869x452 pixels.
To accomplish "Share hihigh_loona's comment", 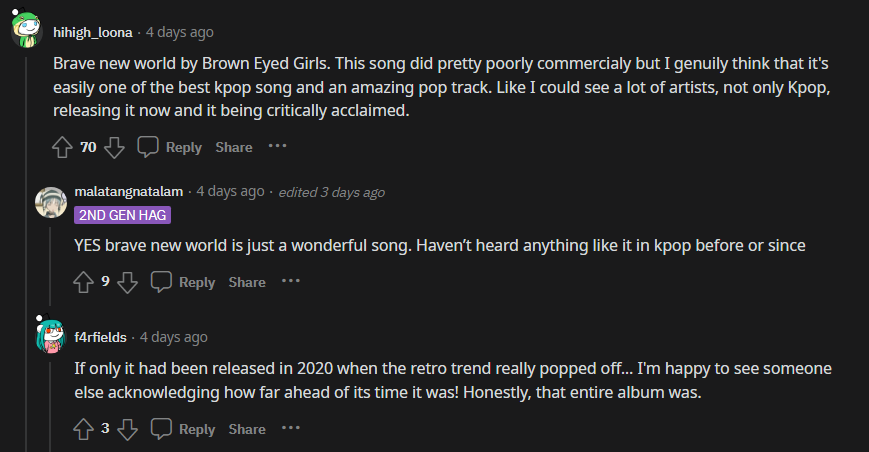I will [x=234, y=147].
